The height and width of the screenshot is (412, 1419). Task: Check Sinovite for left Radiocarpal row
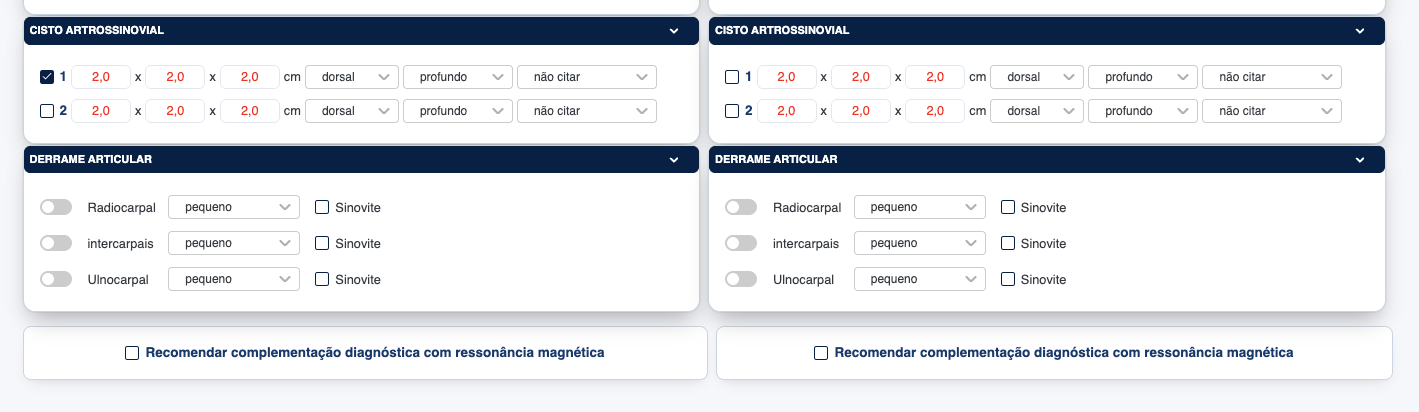(x=322, y=207)
